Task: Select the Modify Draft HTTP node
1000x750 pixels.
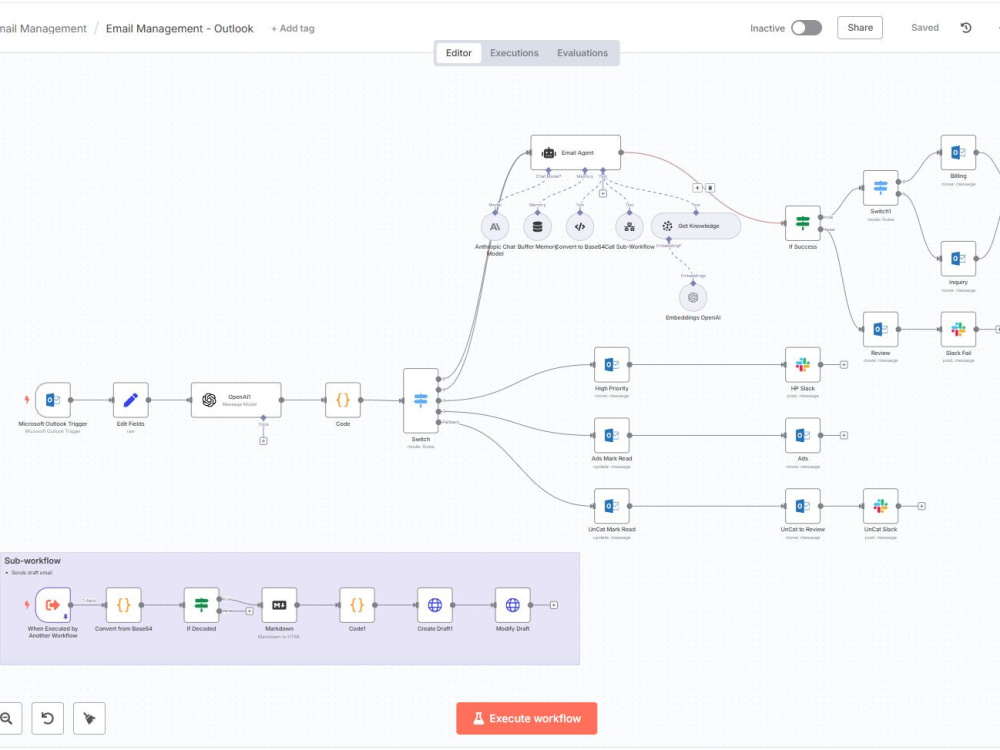Action: click(513, 605)
